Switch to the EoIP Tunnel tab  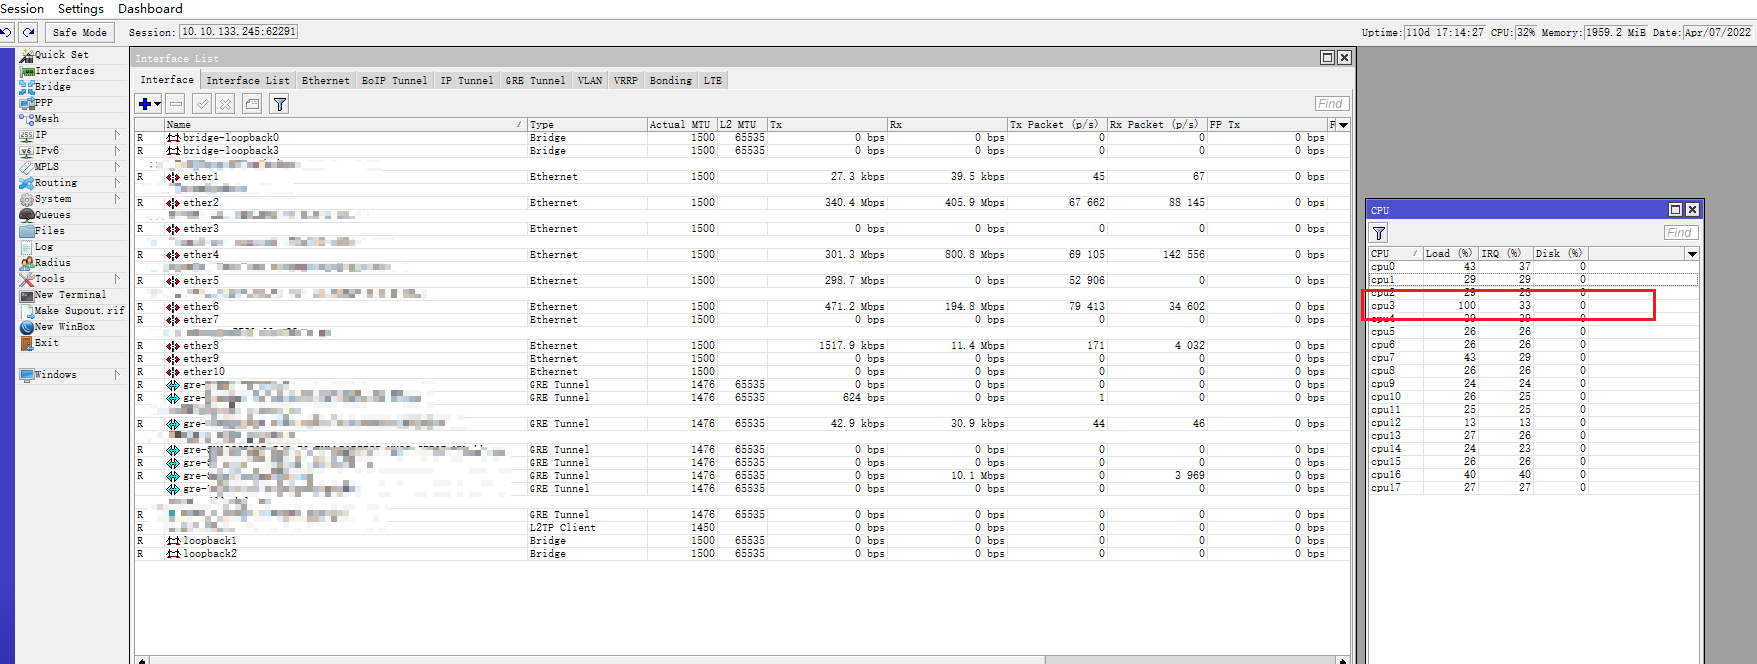point(394,81)
